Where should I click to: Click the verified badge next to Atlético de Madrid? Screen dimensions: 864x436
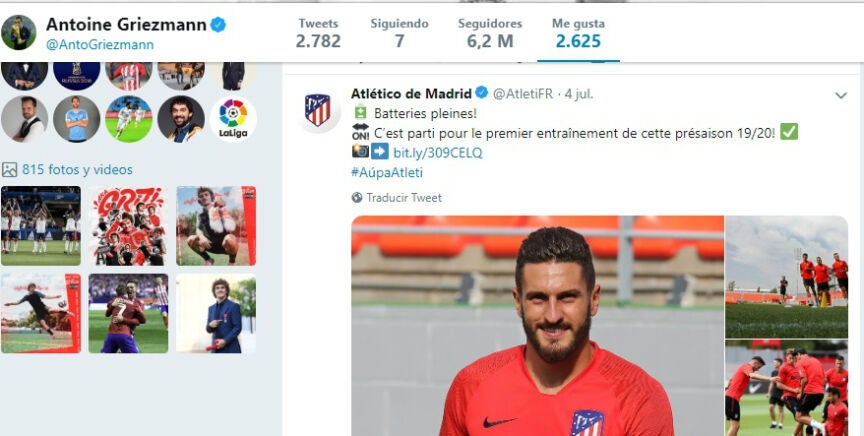[x=482, y=93]
